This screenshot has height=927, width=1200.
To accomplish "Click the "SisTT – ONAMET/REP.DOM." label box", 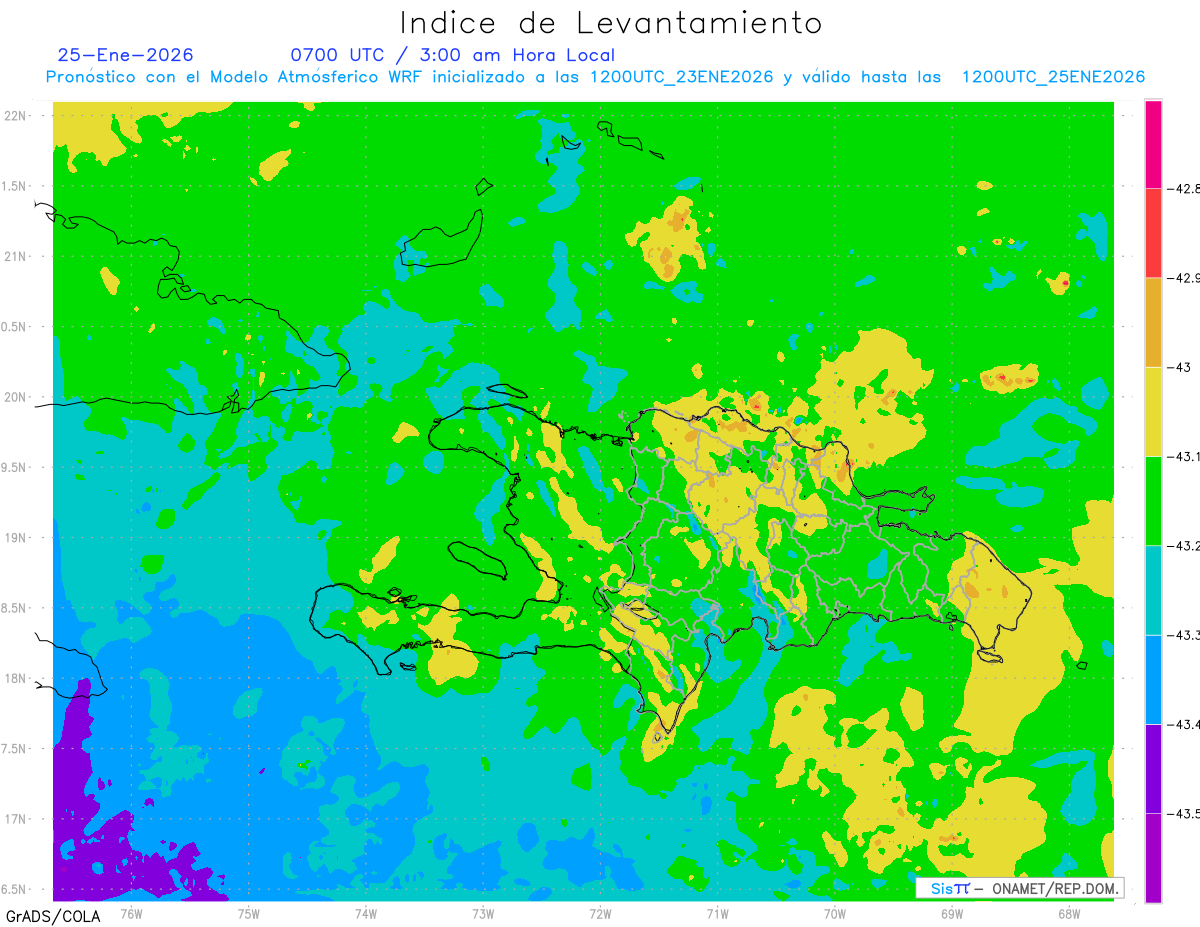I will pyautogui.click(x=1019, y=888).
